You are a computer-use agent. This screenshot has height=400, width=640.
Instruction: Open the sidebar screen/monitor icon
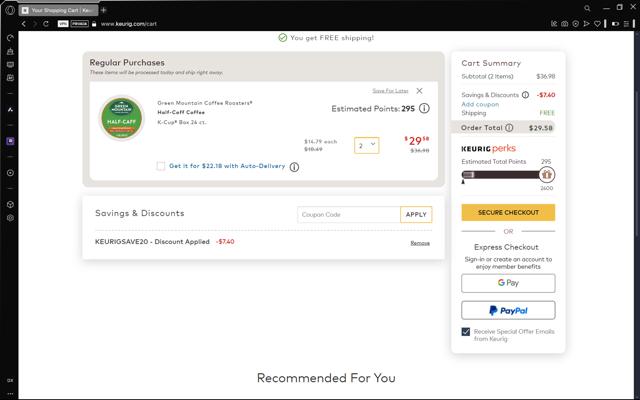(10, 65)
